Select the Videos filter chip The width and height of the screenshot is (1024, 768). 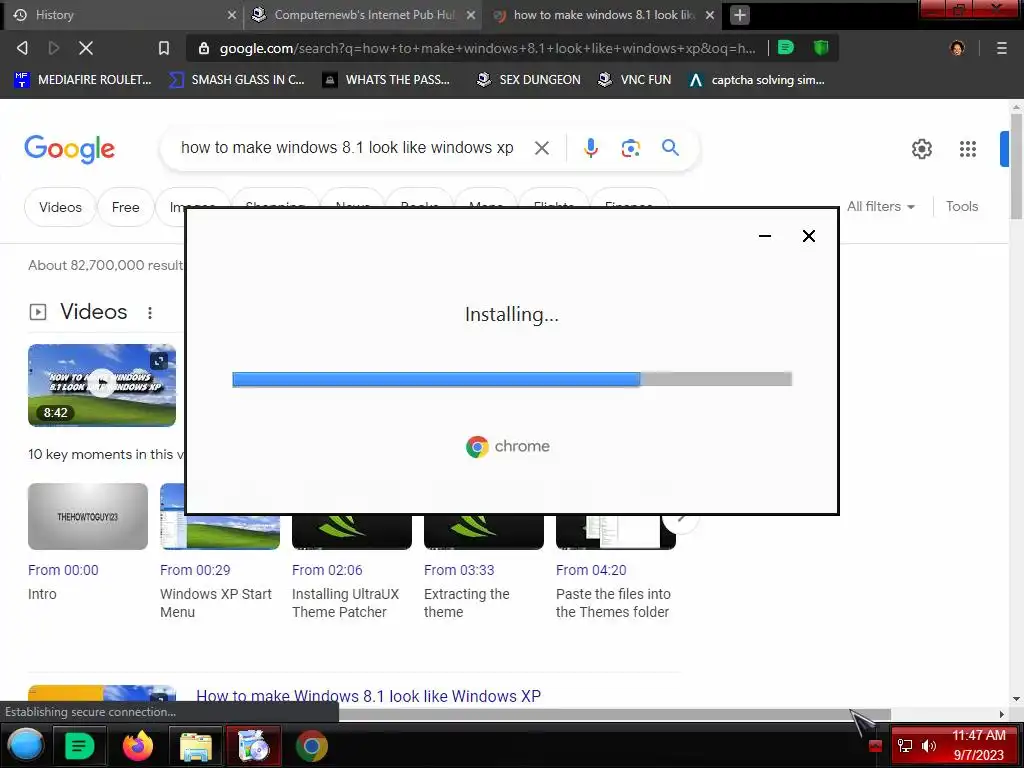(60, 207)
